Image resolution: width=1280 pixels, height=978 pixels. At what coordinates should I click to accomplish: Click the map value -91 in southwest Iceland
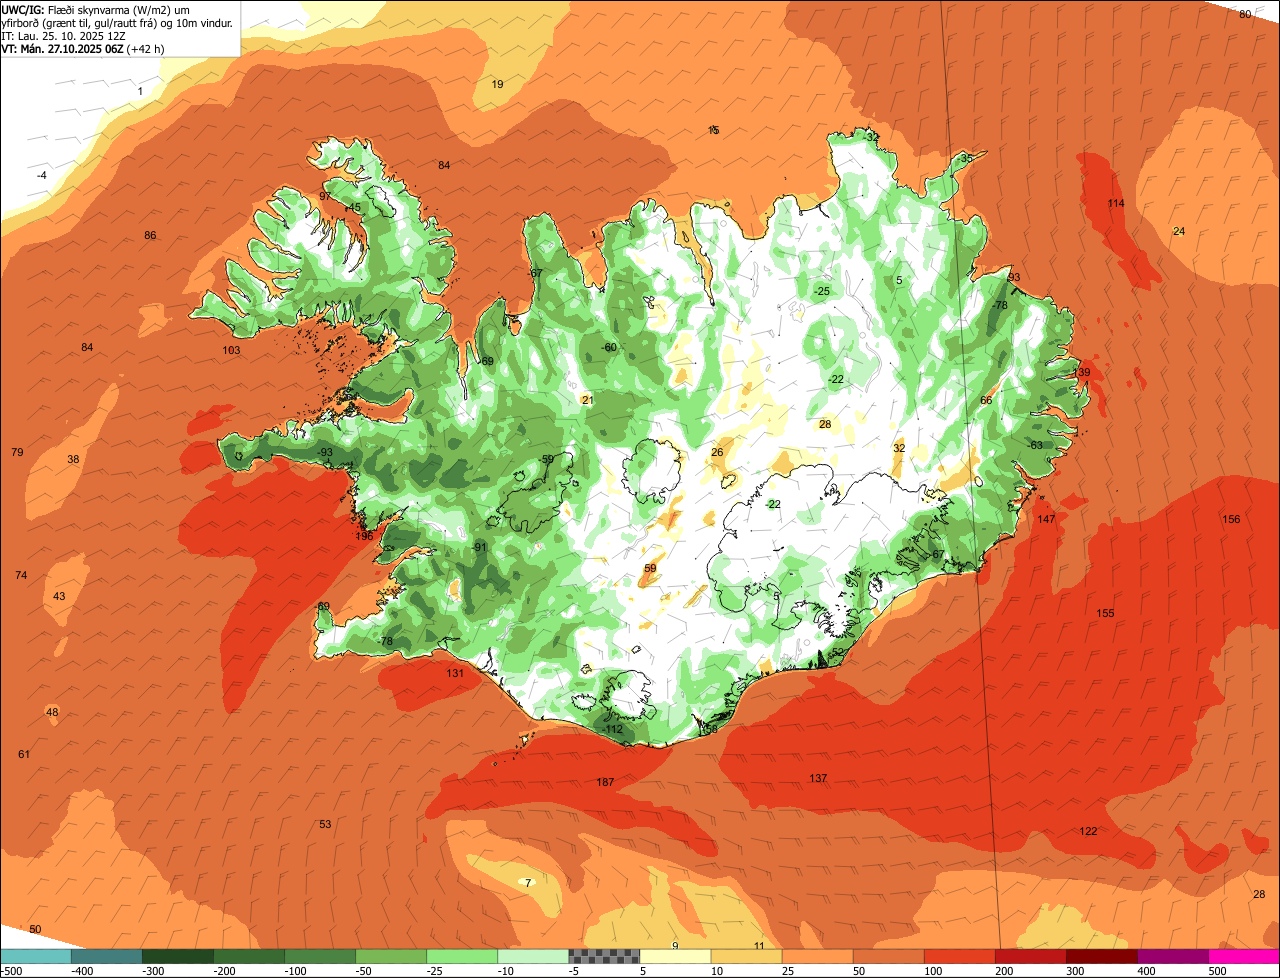479,547
